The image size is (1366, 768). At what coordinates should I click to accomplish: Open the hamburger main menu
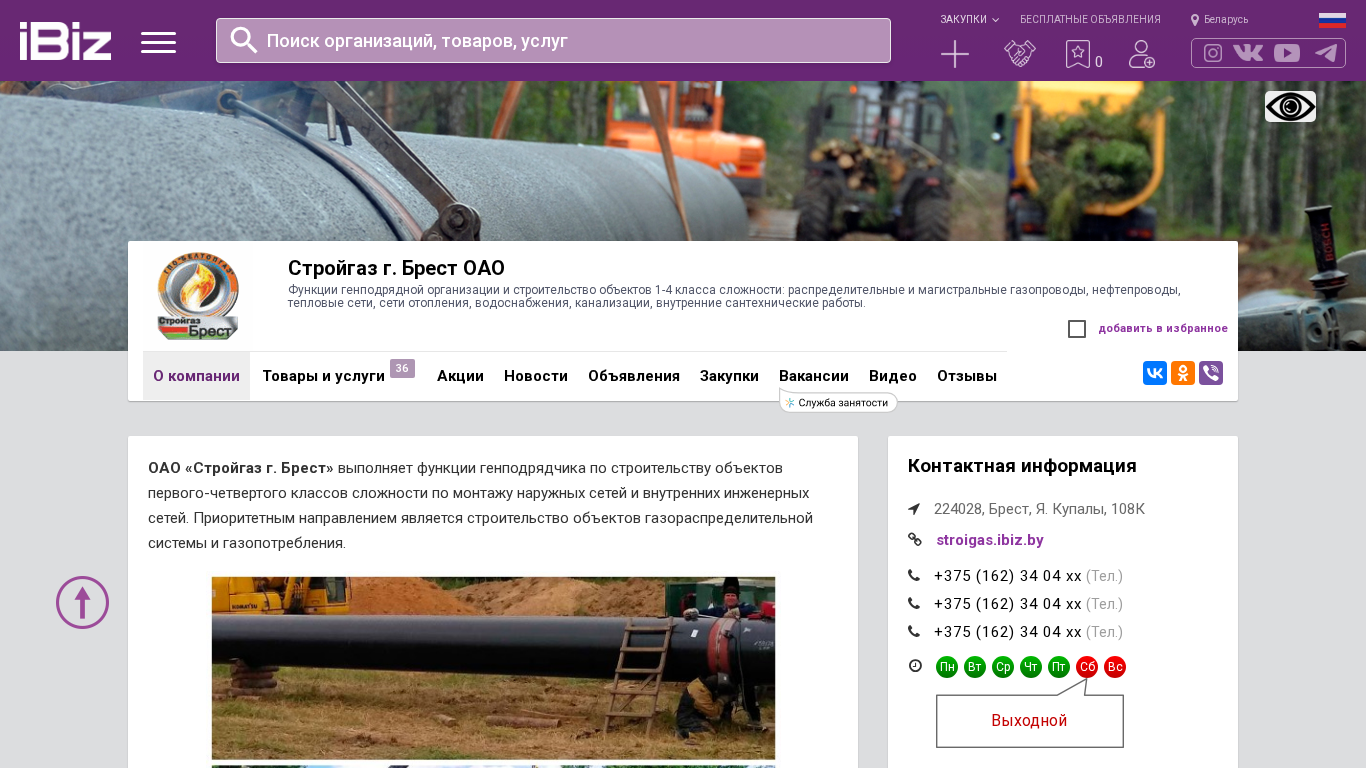(158, 42)
